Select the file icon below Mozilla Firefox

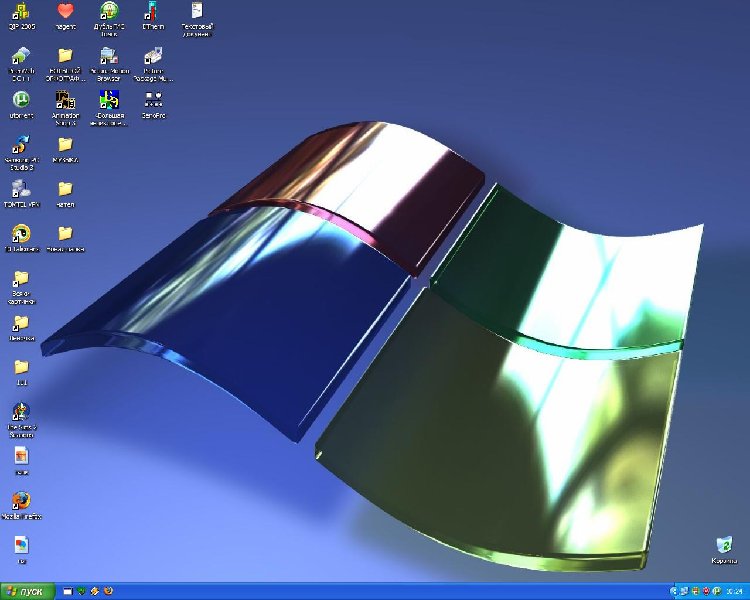point(21,550)
